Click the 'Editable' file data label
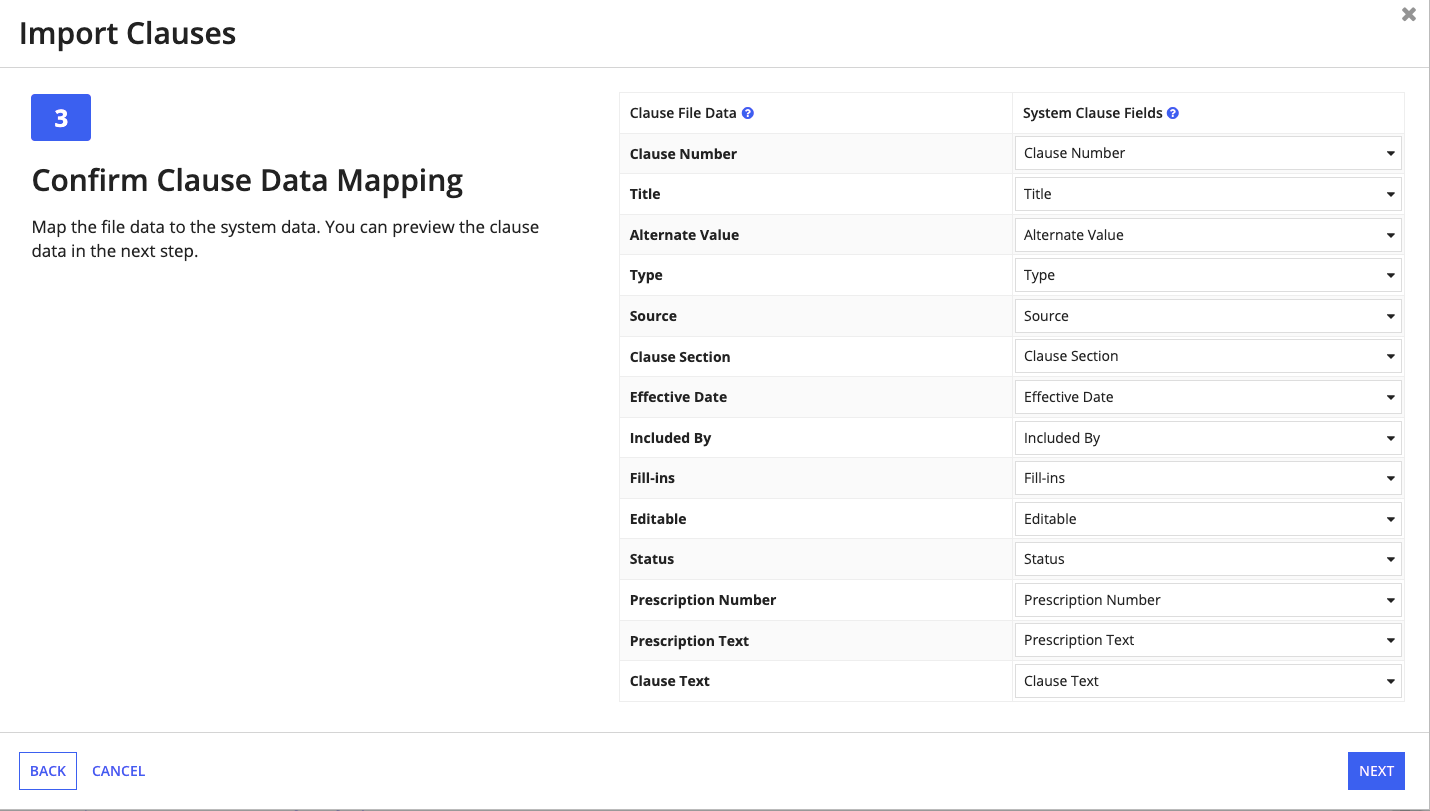The height and width of the screenshot is (811, 1430). click(658, 519)
